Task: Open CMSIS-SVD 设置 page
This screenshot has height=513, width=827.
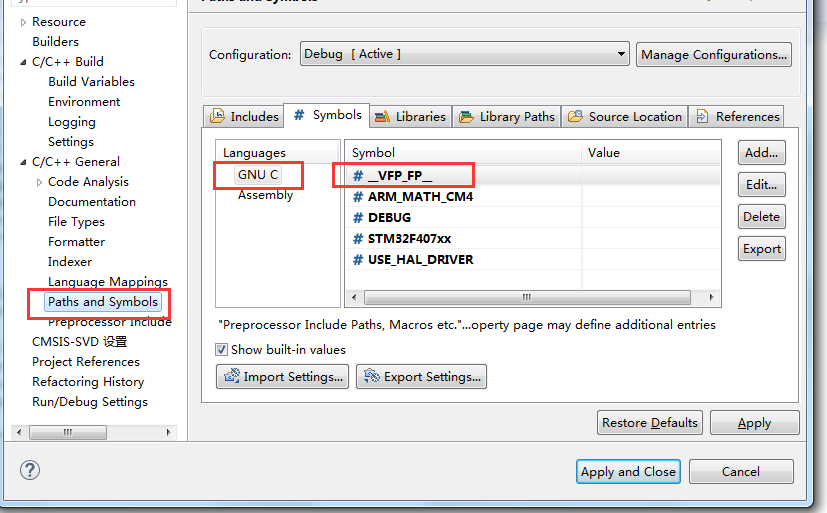Action: (x=80, y=342)
